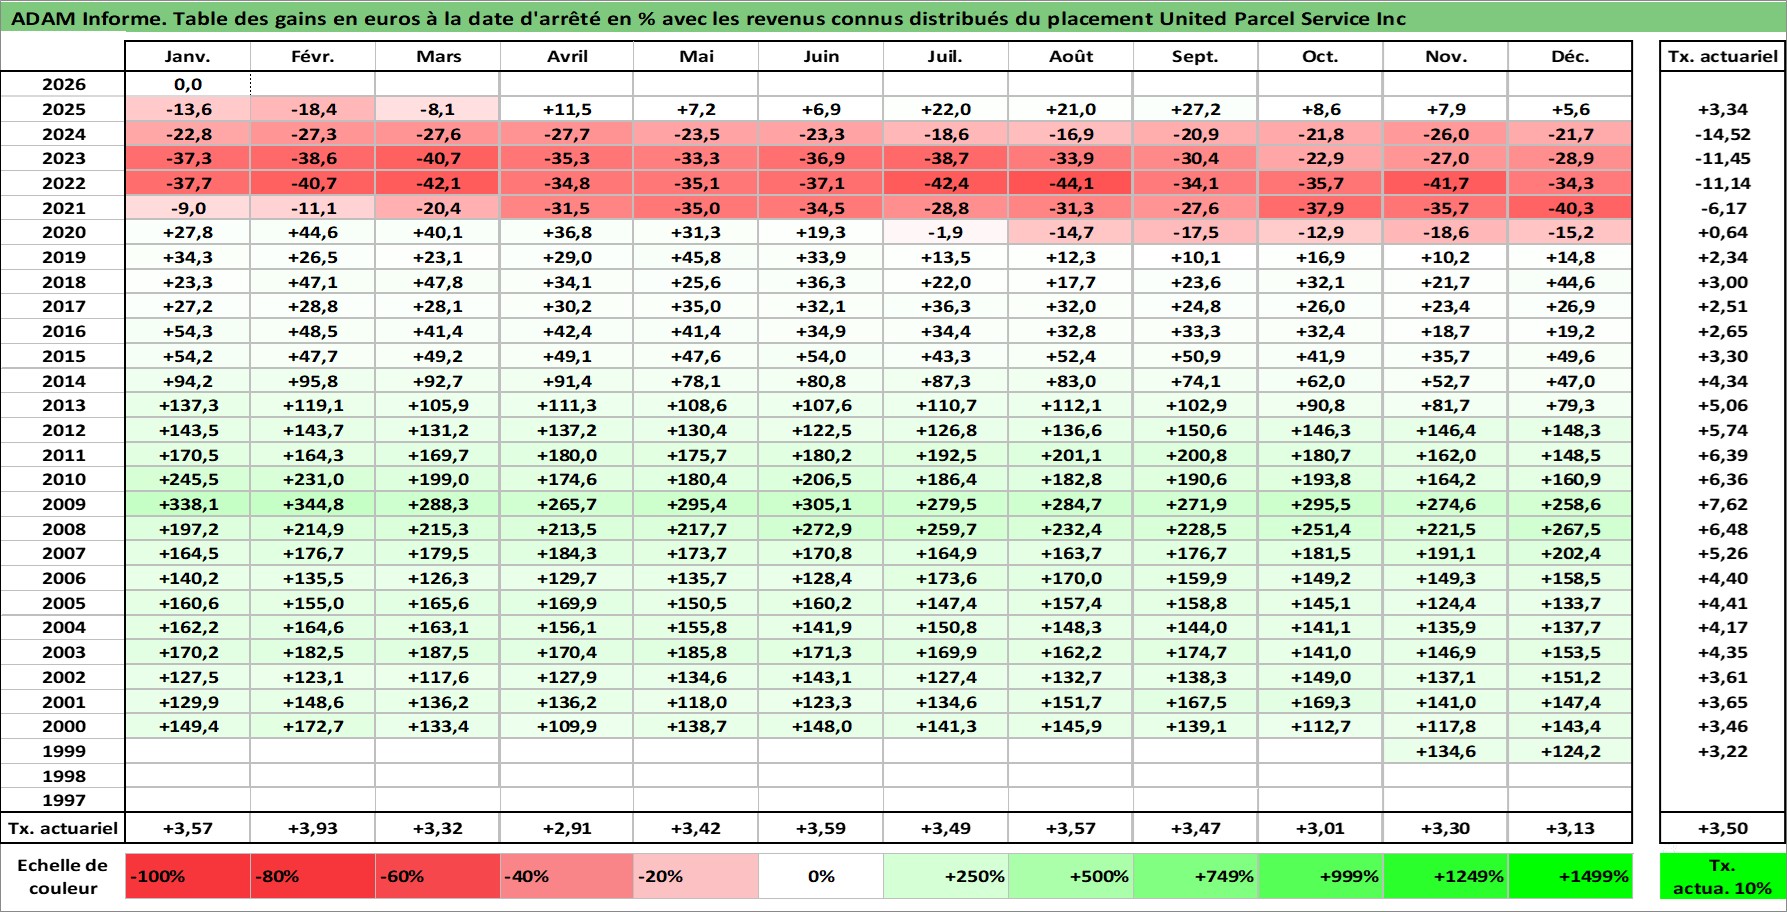Click the 'Tx. actua. 10%' green box

click(x=1722, y=876)
